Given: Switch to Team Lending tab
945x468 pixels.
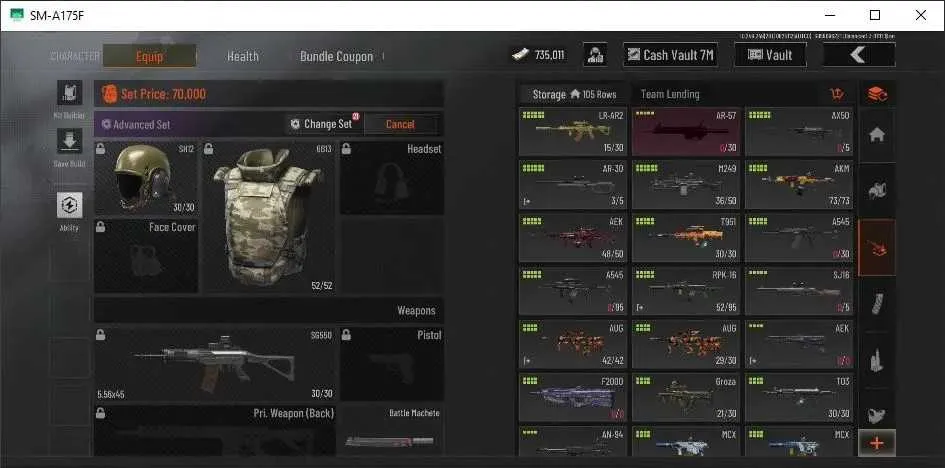Looking at the screenshot, I should tap(670, 94).
